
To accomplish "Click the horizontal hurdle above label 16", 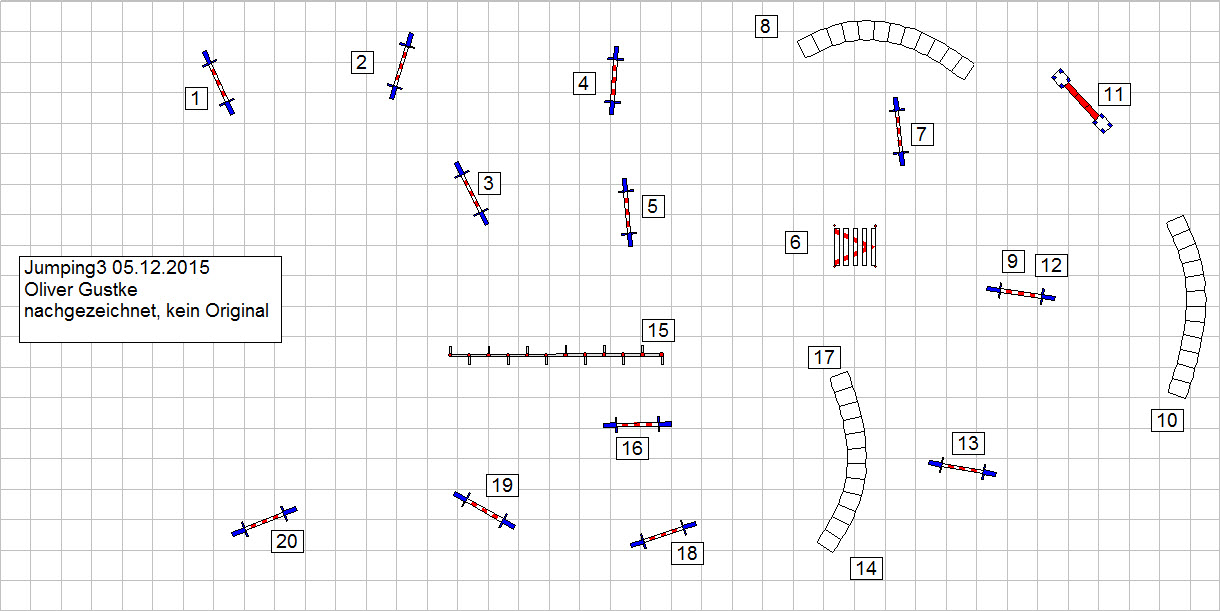I will 637,424.
